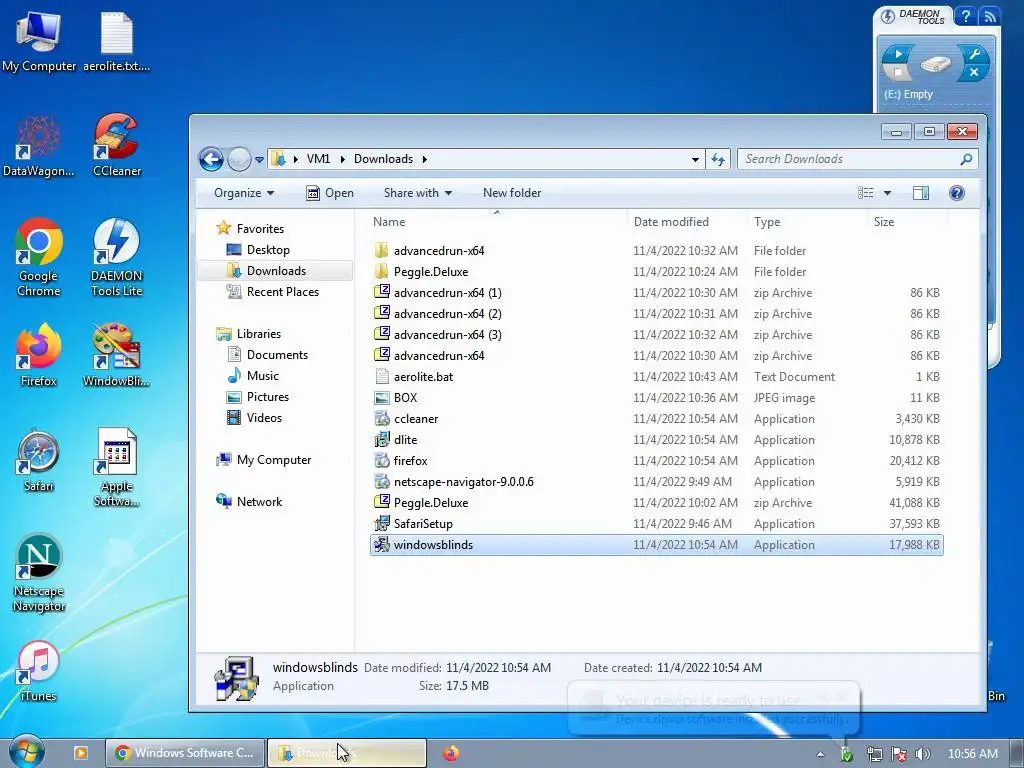The image size is (1024, 768).
Task: Click Windows Media Player taskbar icon
Action: click(x=81, y=753)
